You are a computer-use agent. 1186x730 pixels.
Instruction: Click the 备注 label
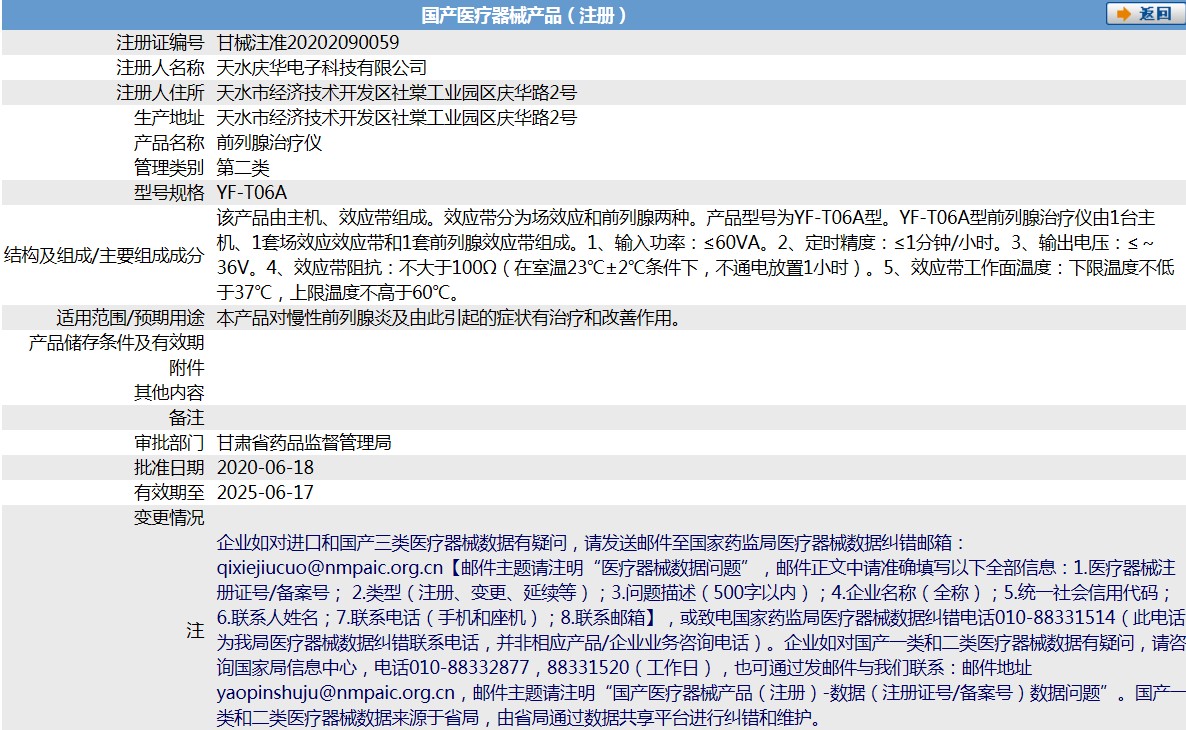click(x=187, y=418)
